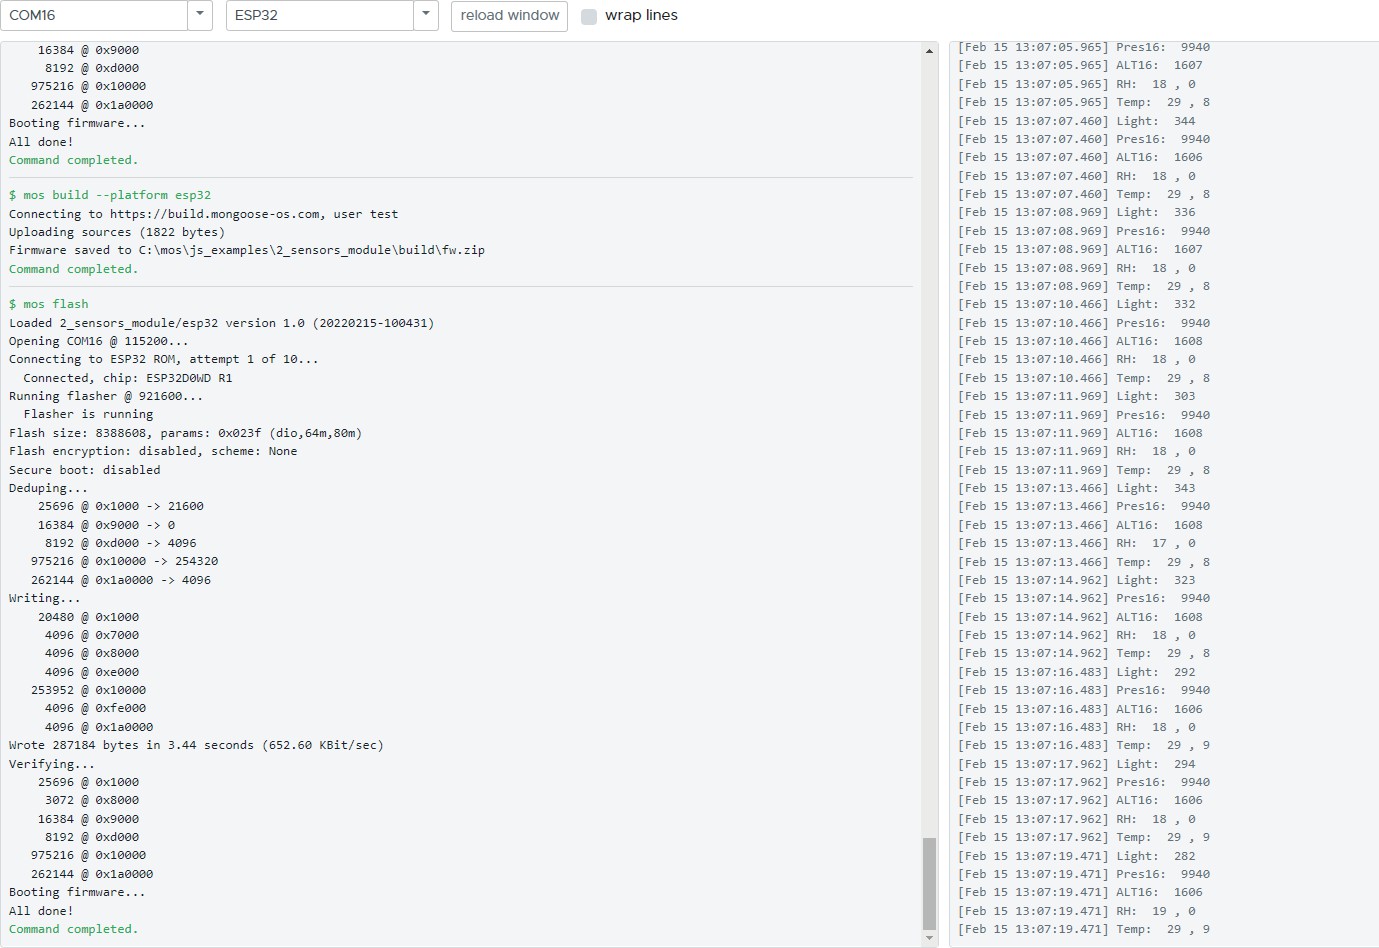Click the "Verifying..." output line

52,764
